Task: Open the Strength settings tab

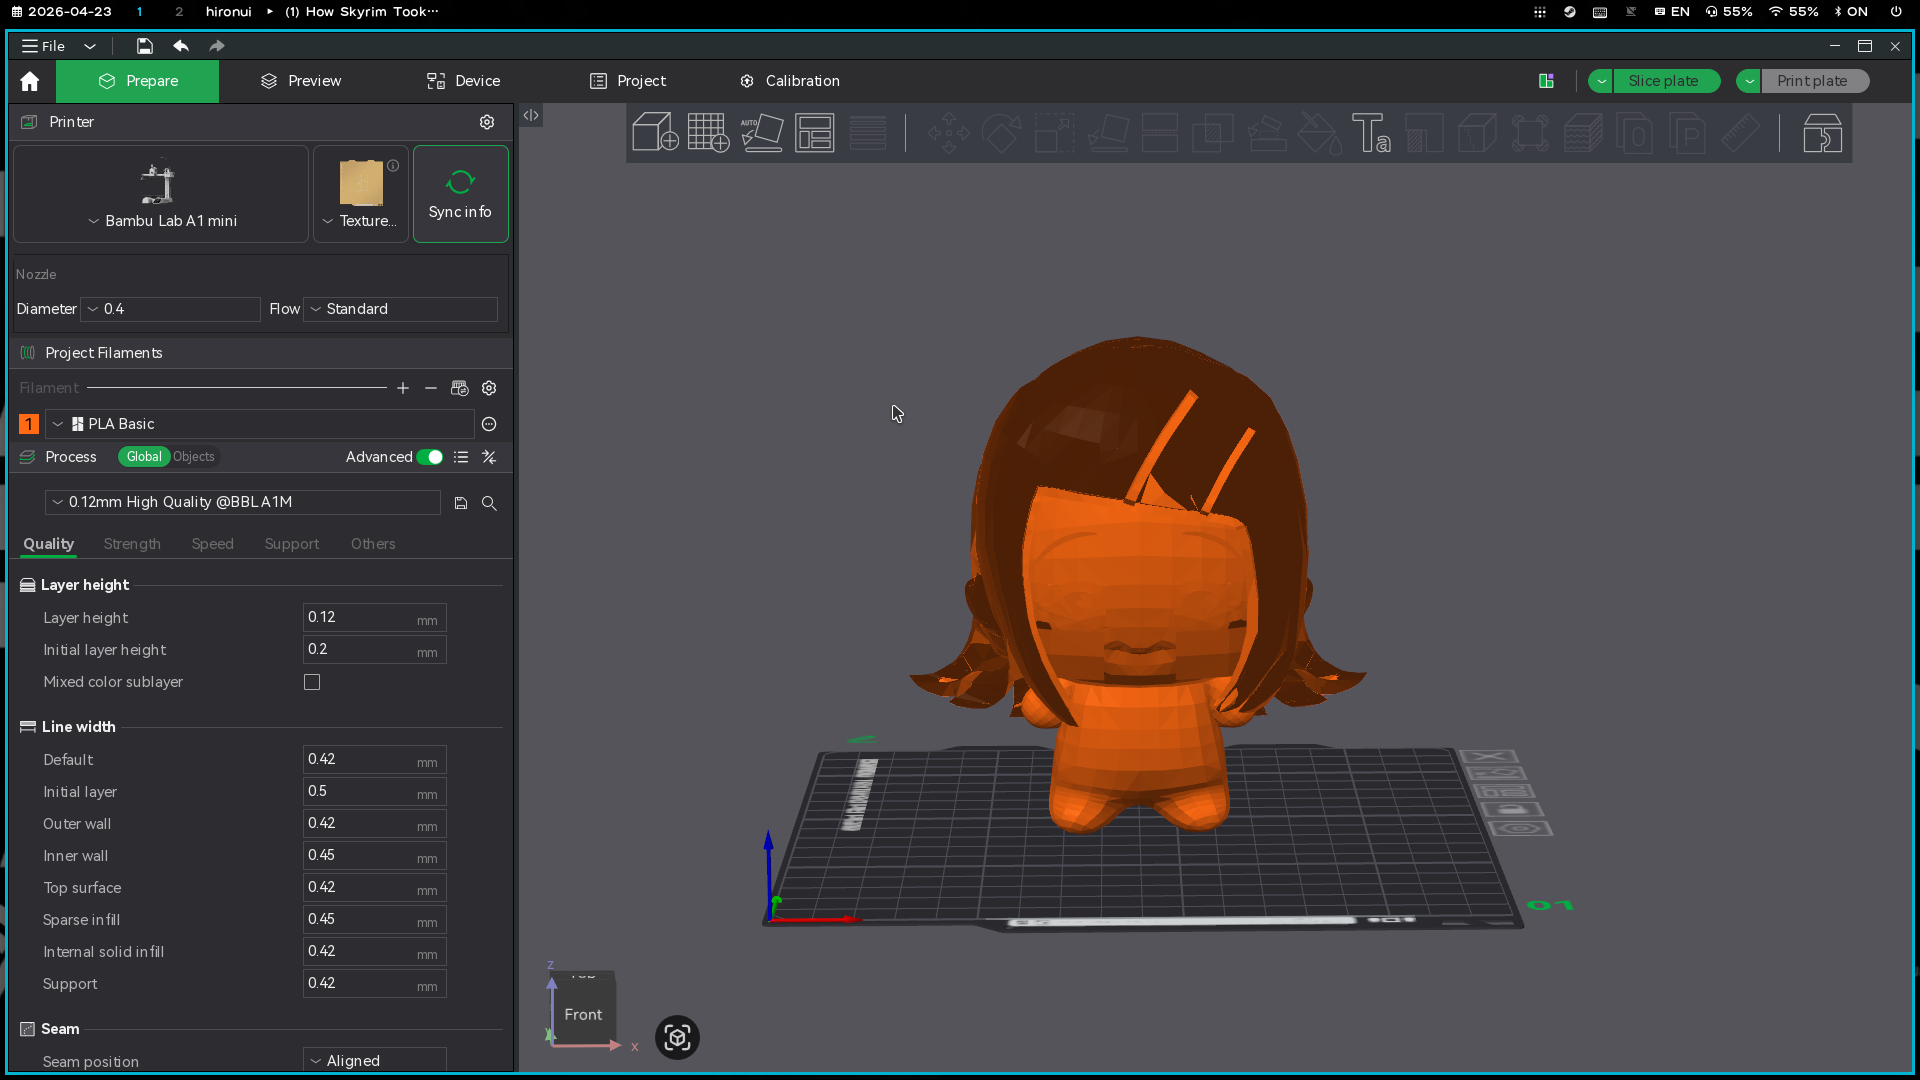Action: pyautogui.click(x=132, y=544)
